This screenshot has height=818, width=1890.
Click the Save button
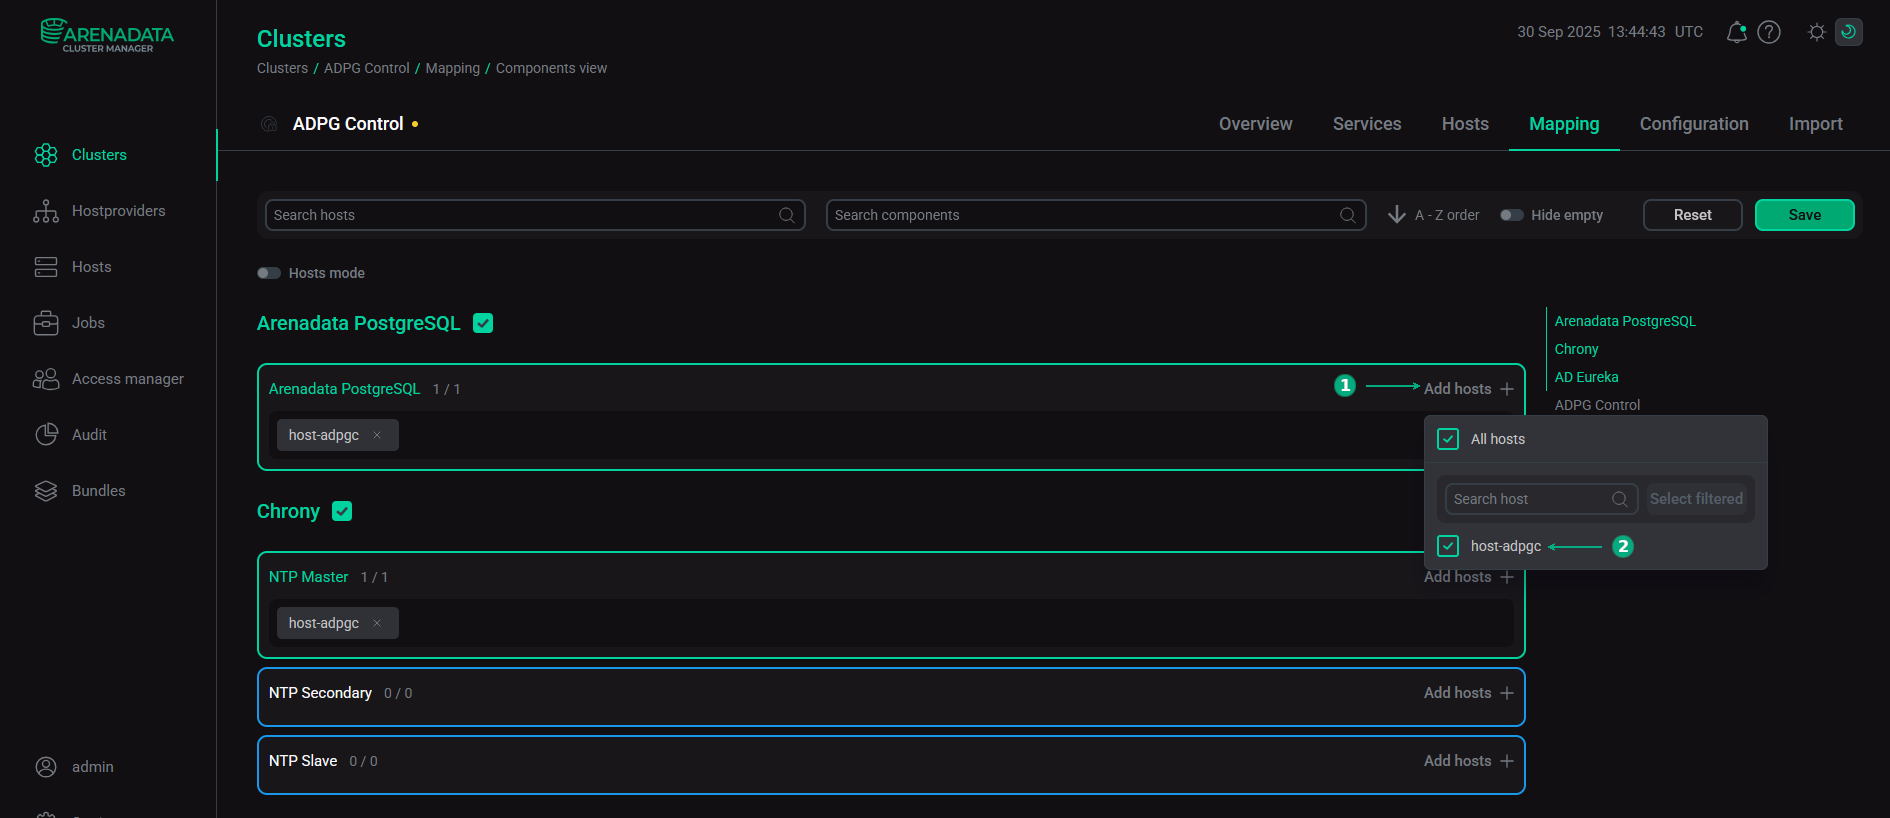pos(1804,215)
